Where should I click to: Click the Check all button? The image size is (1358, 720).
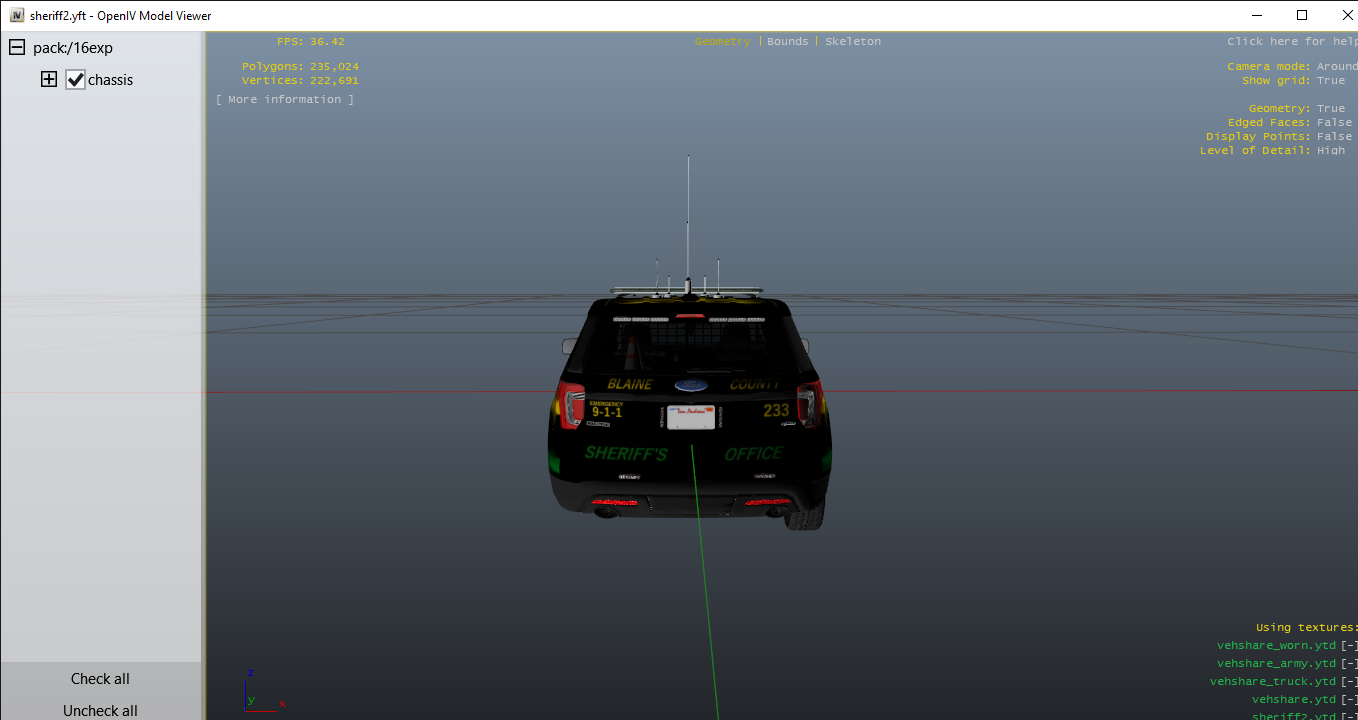pos(100,679)
